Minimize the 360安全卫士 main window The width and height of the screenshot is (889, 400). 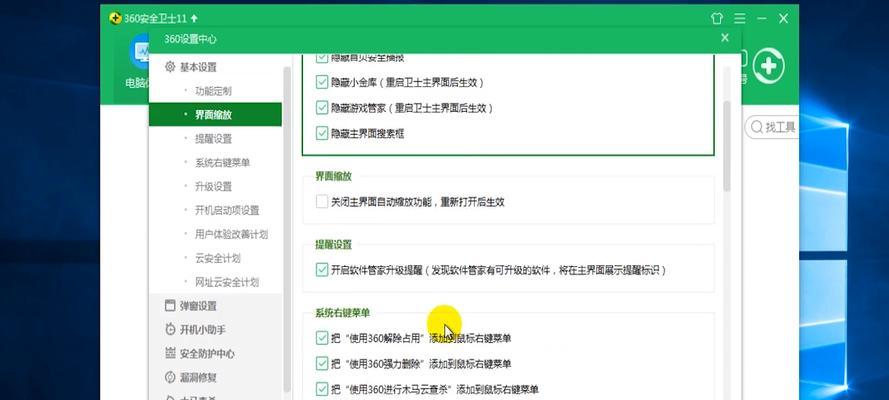pos(761,19)
